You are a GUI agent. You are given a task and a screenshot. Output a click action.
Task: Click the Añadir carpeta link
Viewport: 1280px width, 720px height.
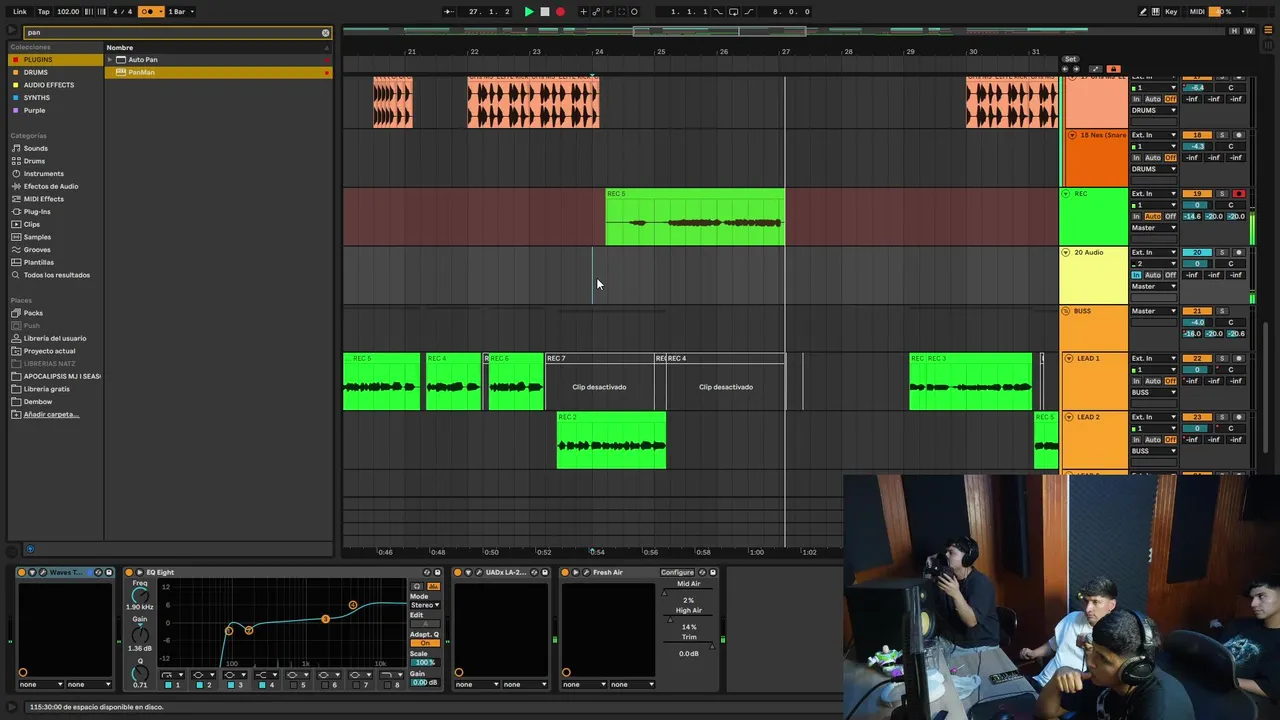tap(51, 414)
